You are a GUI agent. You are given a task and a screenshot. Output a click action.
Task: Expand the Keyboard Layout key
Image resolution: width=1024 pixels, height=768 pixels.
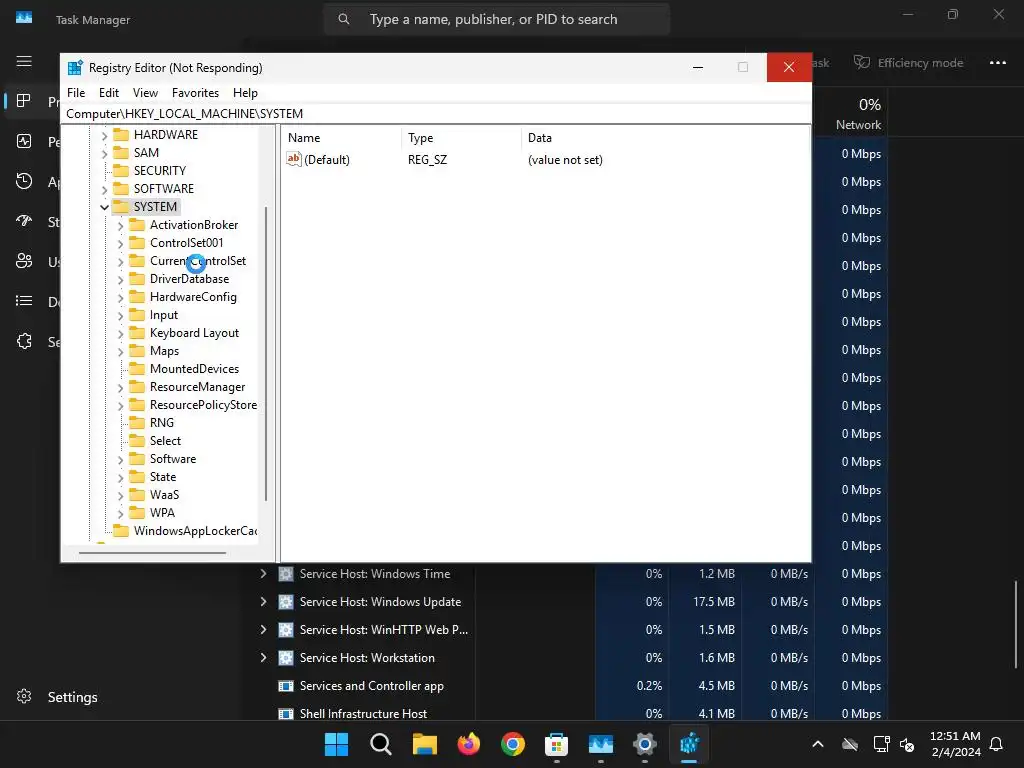coord(120,334)
